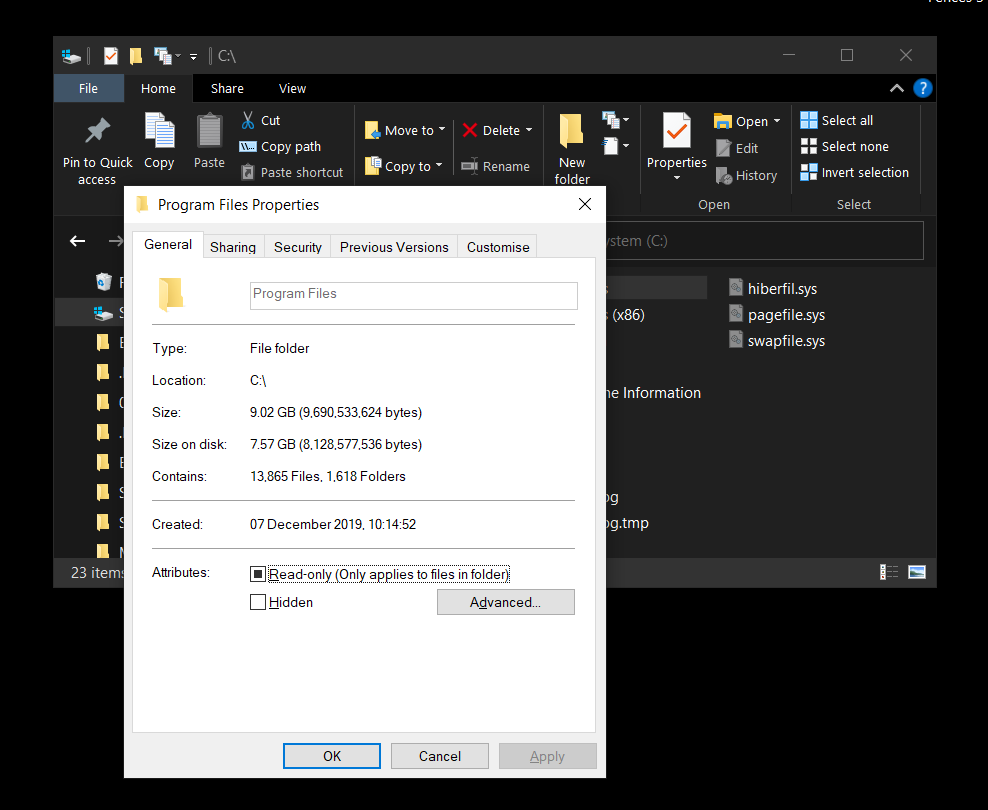The width and height of the screenshot is (988, 810).
Task: Click the Copy icon in ribbon
Action: click(159, 131)
